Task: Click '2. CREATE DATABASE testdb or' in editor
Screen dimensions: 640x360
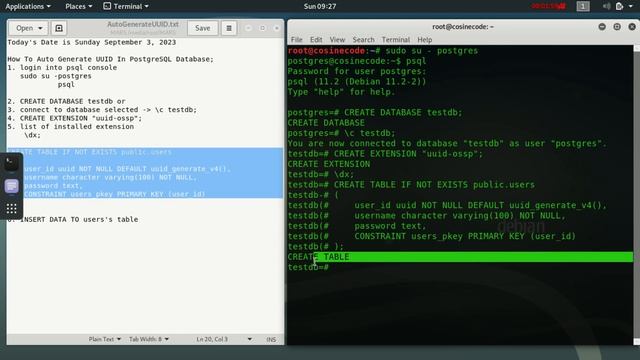Action: click(66, 101)
